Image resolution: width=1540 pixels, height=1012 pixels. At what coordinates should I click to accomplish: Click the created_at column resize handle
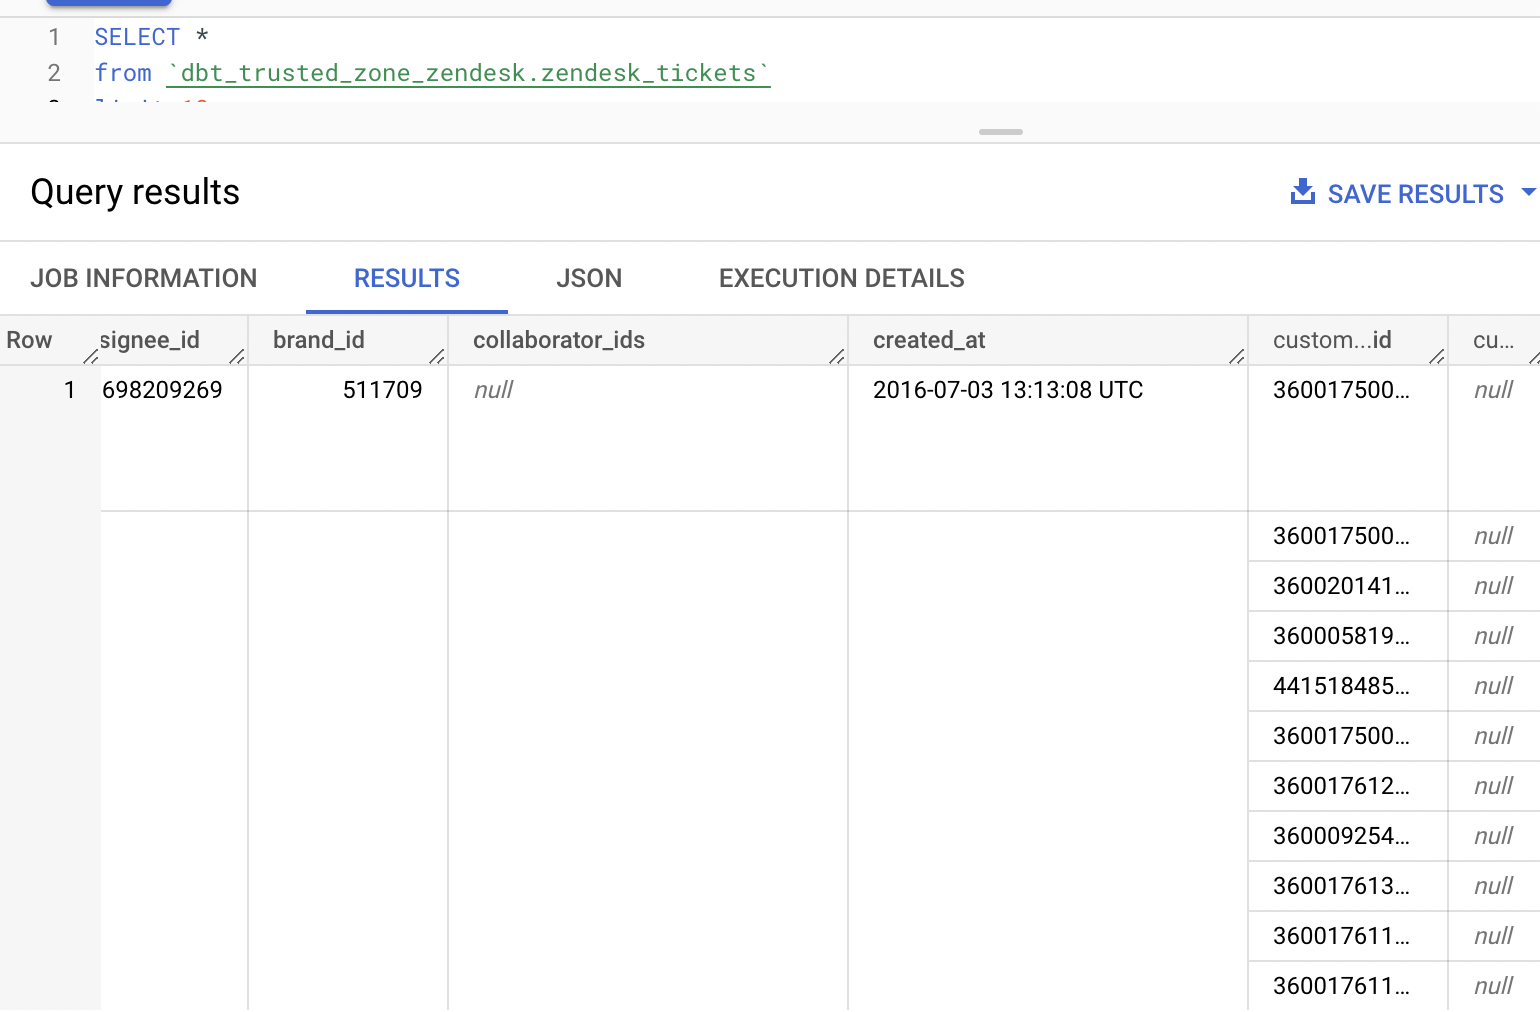[x=1237, y=356]
